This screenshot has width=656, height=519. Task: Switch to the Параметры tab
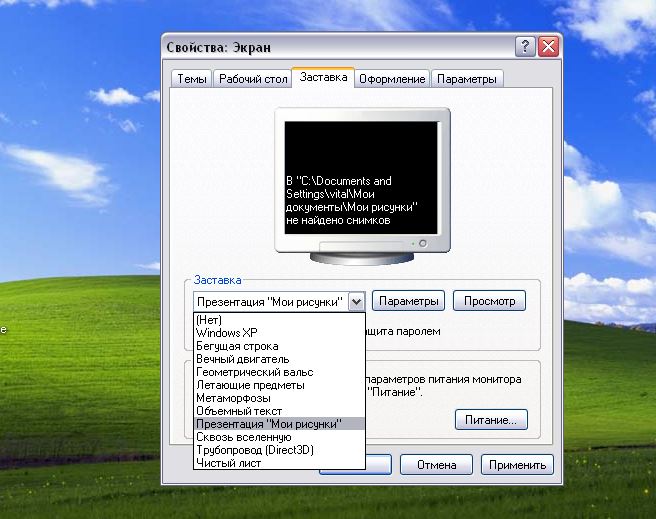(466, 79)
